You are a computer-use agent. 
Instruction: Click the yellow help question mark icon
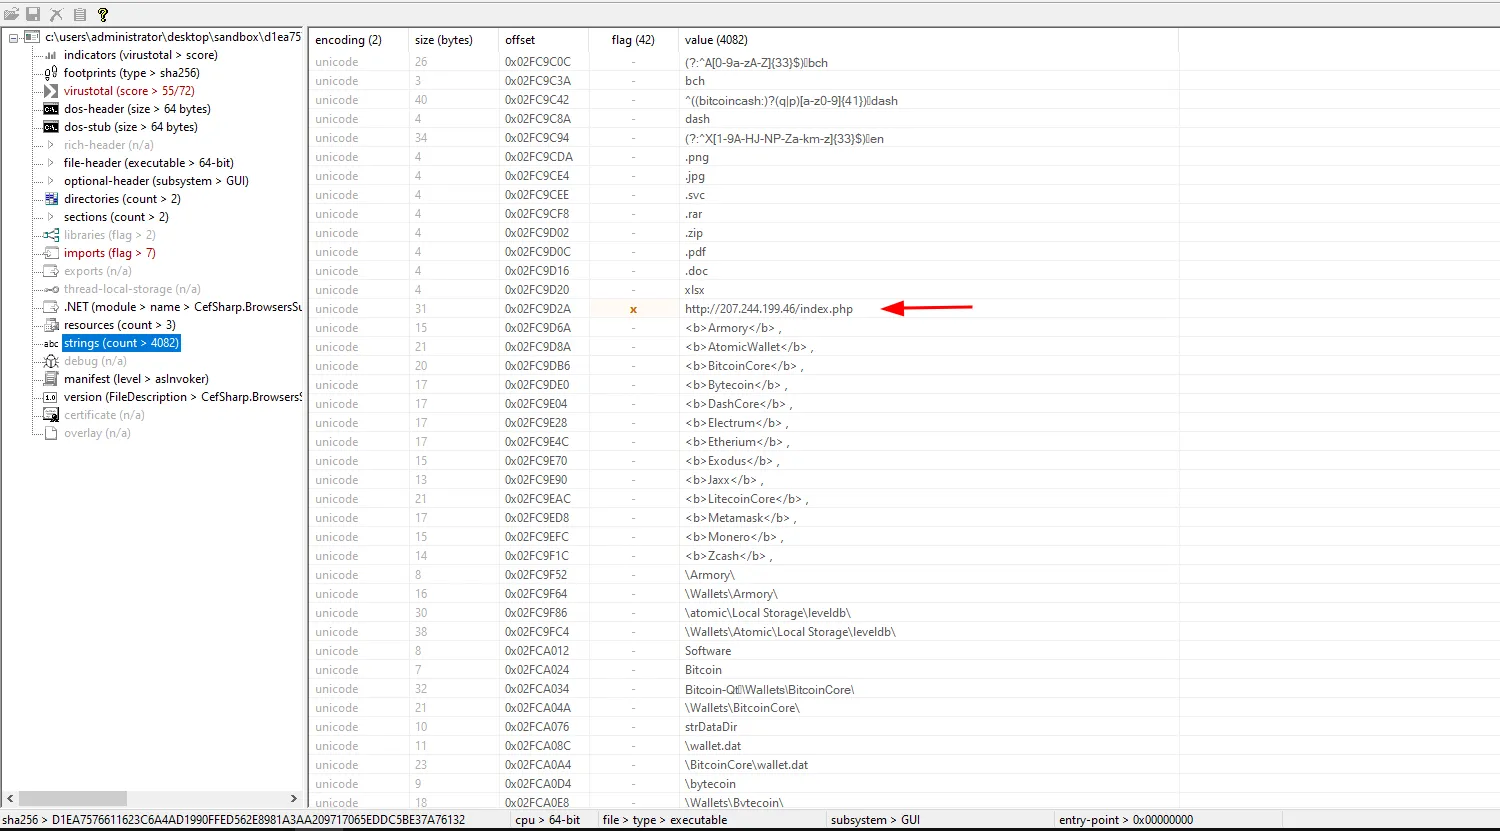click(x=102, y=14)
